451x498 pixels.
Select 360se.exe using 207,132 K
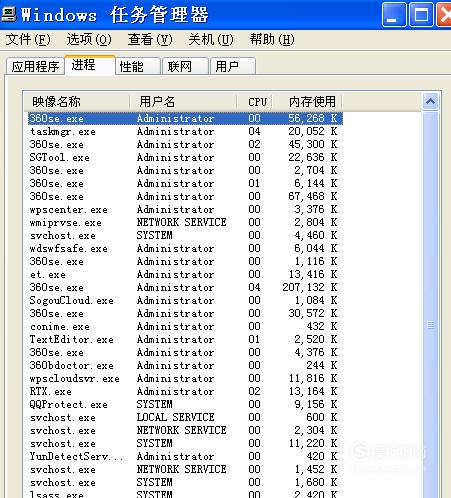(x=185, y=287)
